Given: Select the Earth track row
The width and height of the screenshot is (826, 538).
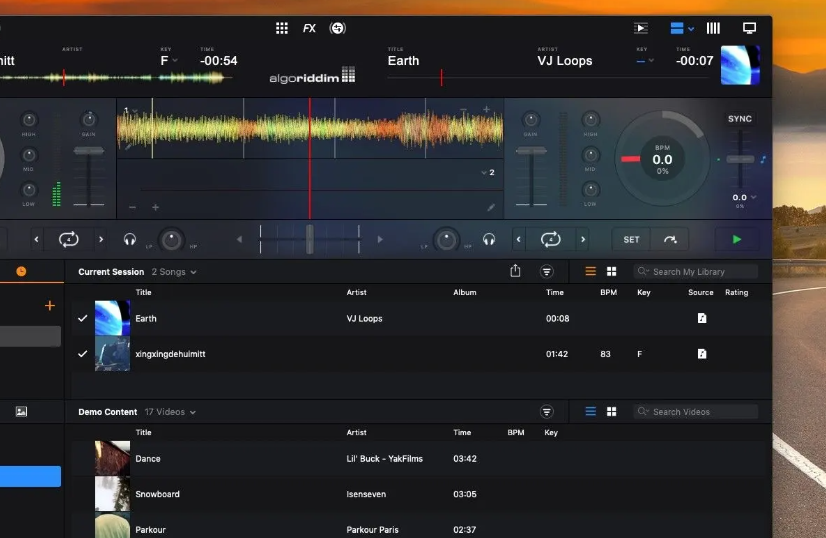Looking at the screenshot, I should coord(419,318).
